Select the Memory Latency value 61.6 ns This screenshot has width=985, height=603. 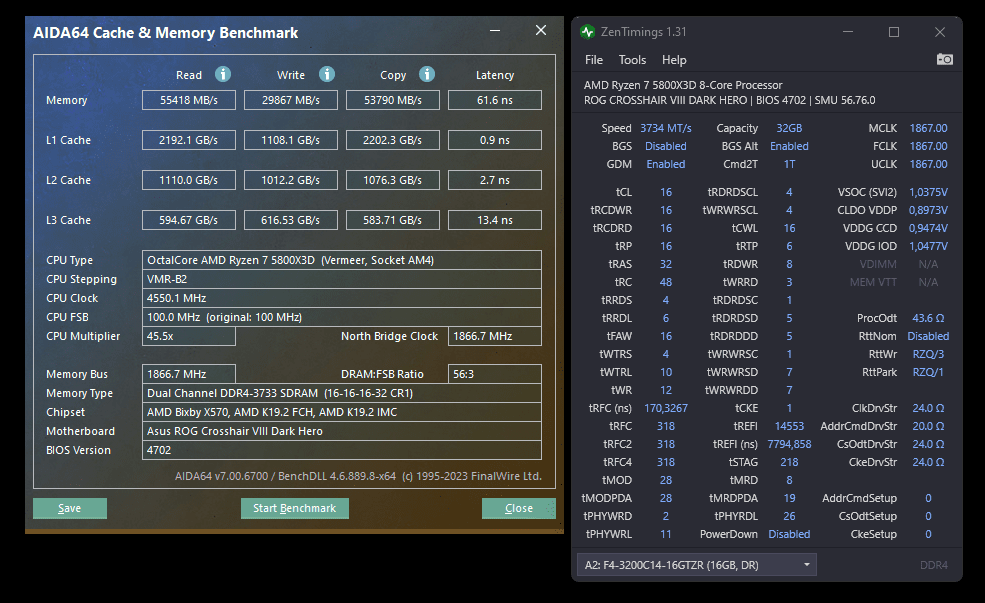click(x=495, y=100)
